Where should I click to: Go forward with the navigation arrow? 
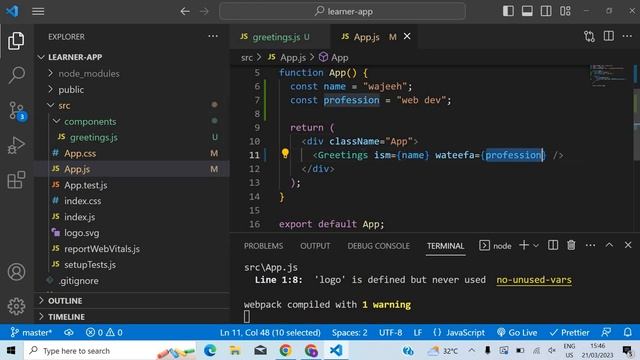tap(204, 11)
